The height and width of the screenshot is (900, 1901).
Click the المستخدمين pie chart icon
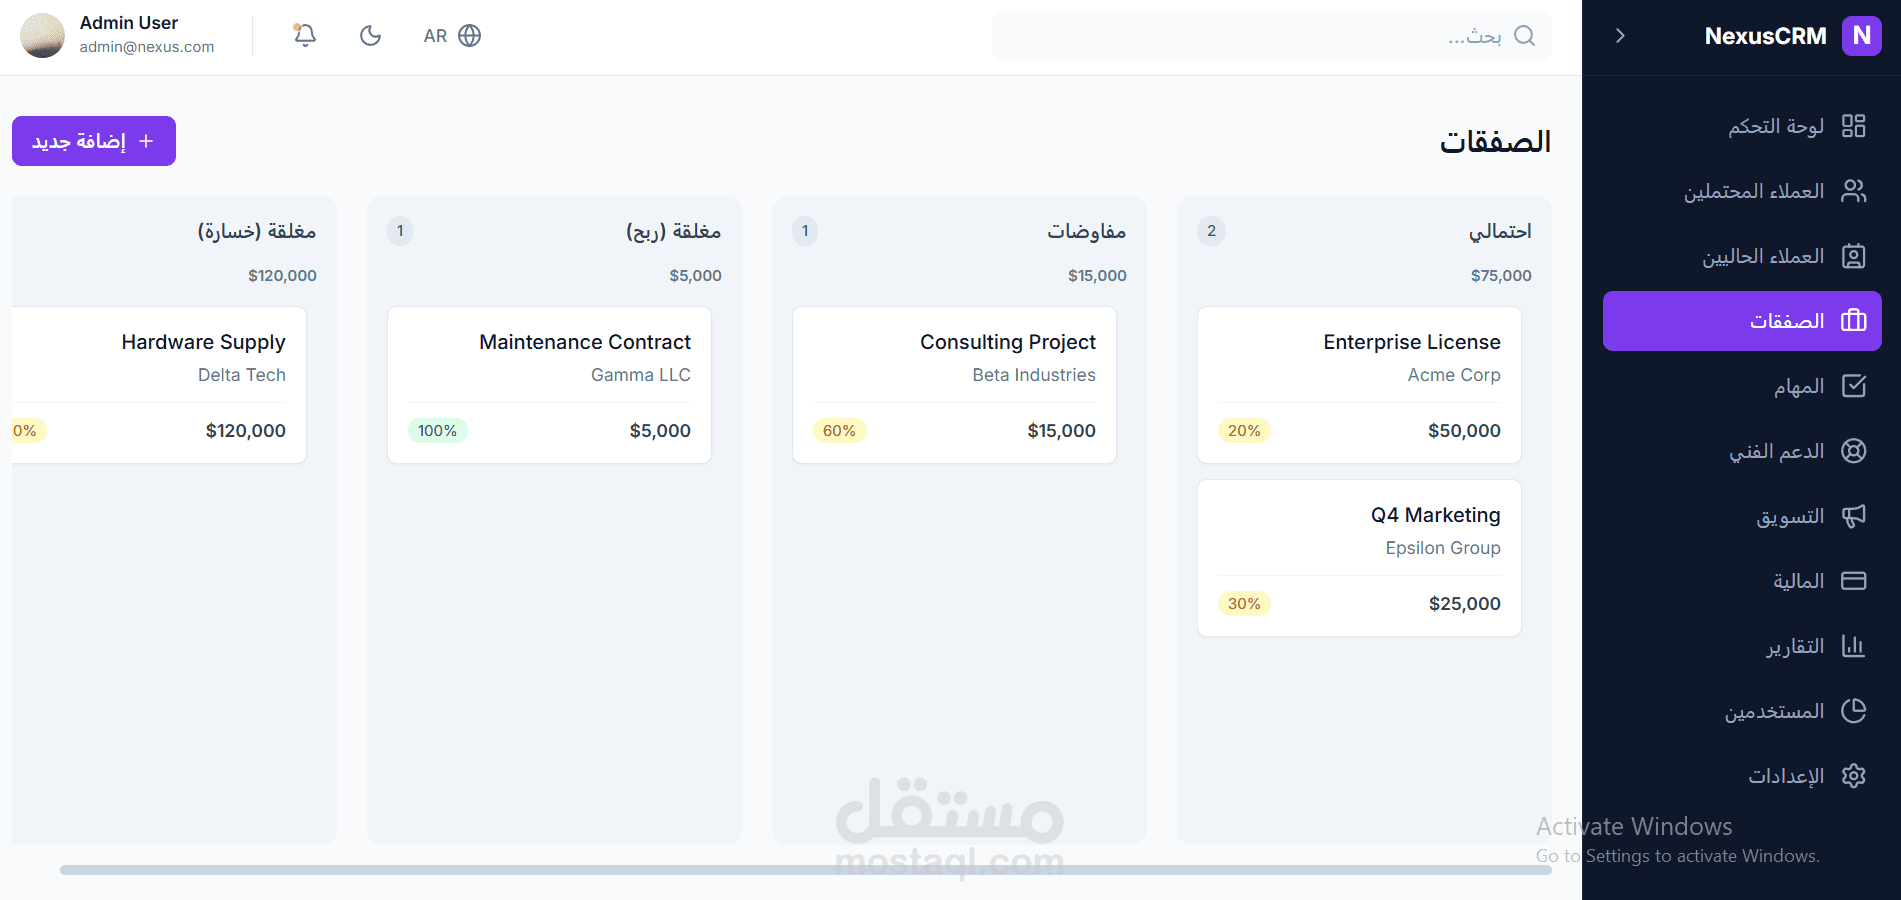(1853, 711)
